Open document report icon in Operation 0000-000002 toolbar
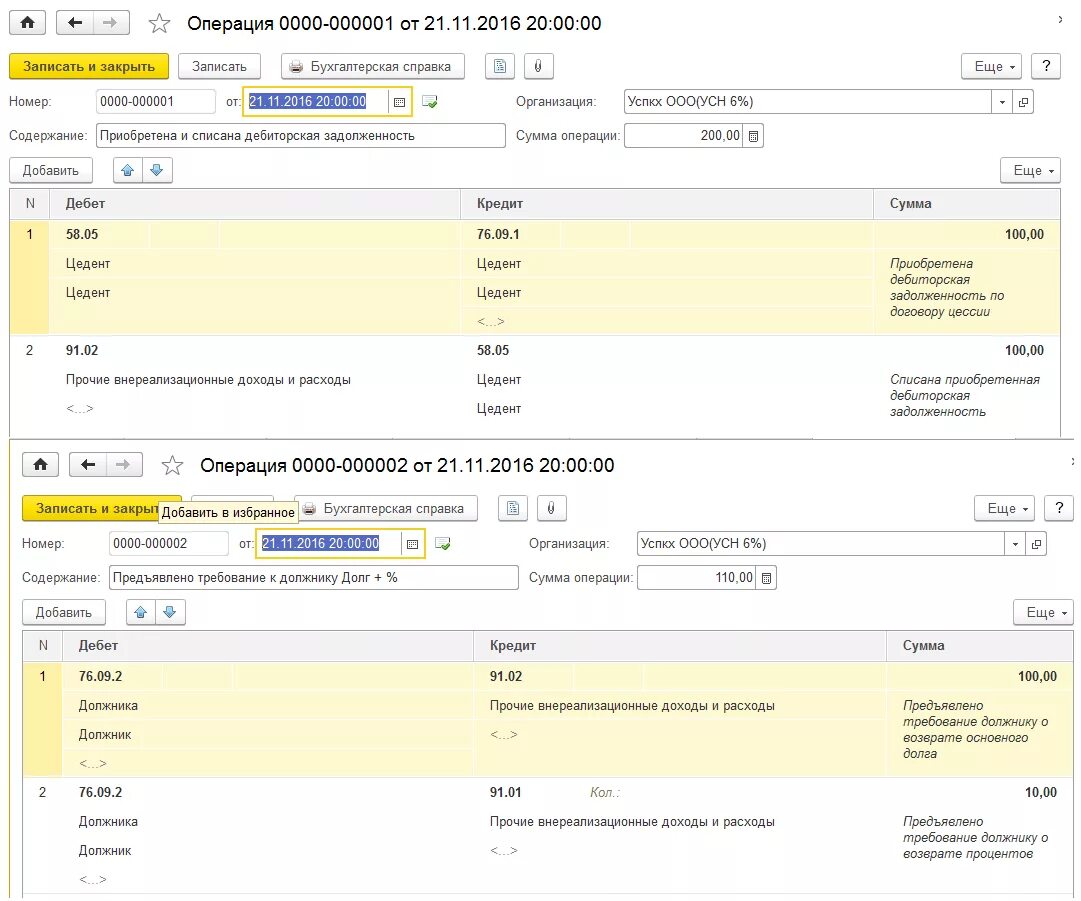Screen dimensions: 1081x901 (x=513, y=508)
